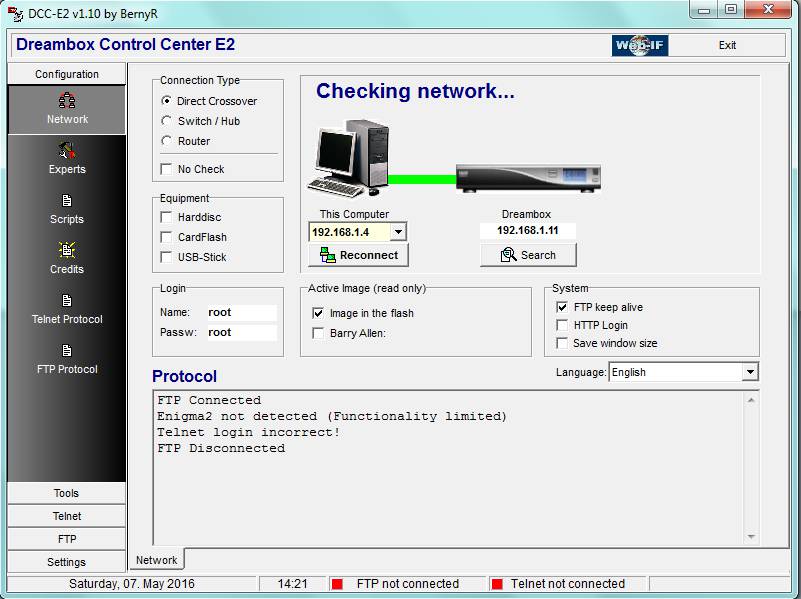801x599 pixels.
Task: Click the Reconnect button
Action: coord(358,255)
